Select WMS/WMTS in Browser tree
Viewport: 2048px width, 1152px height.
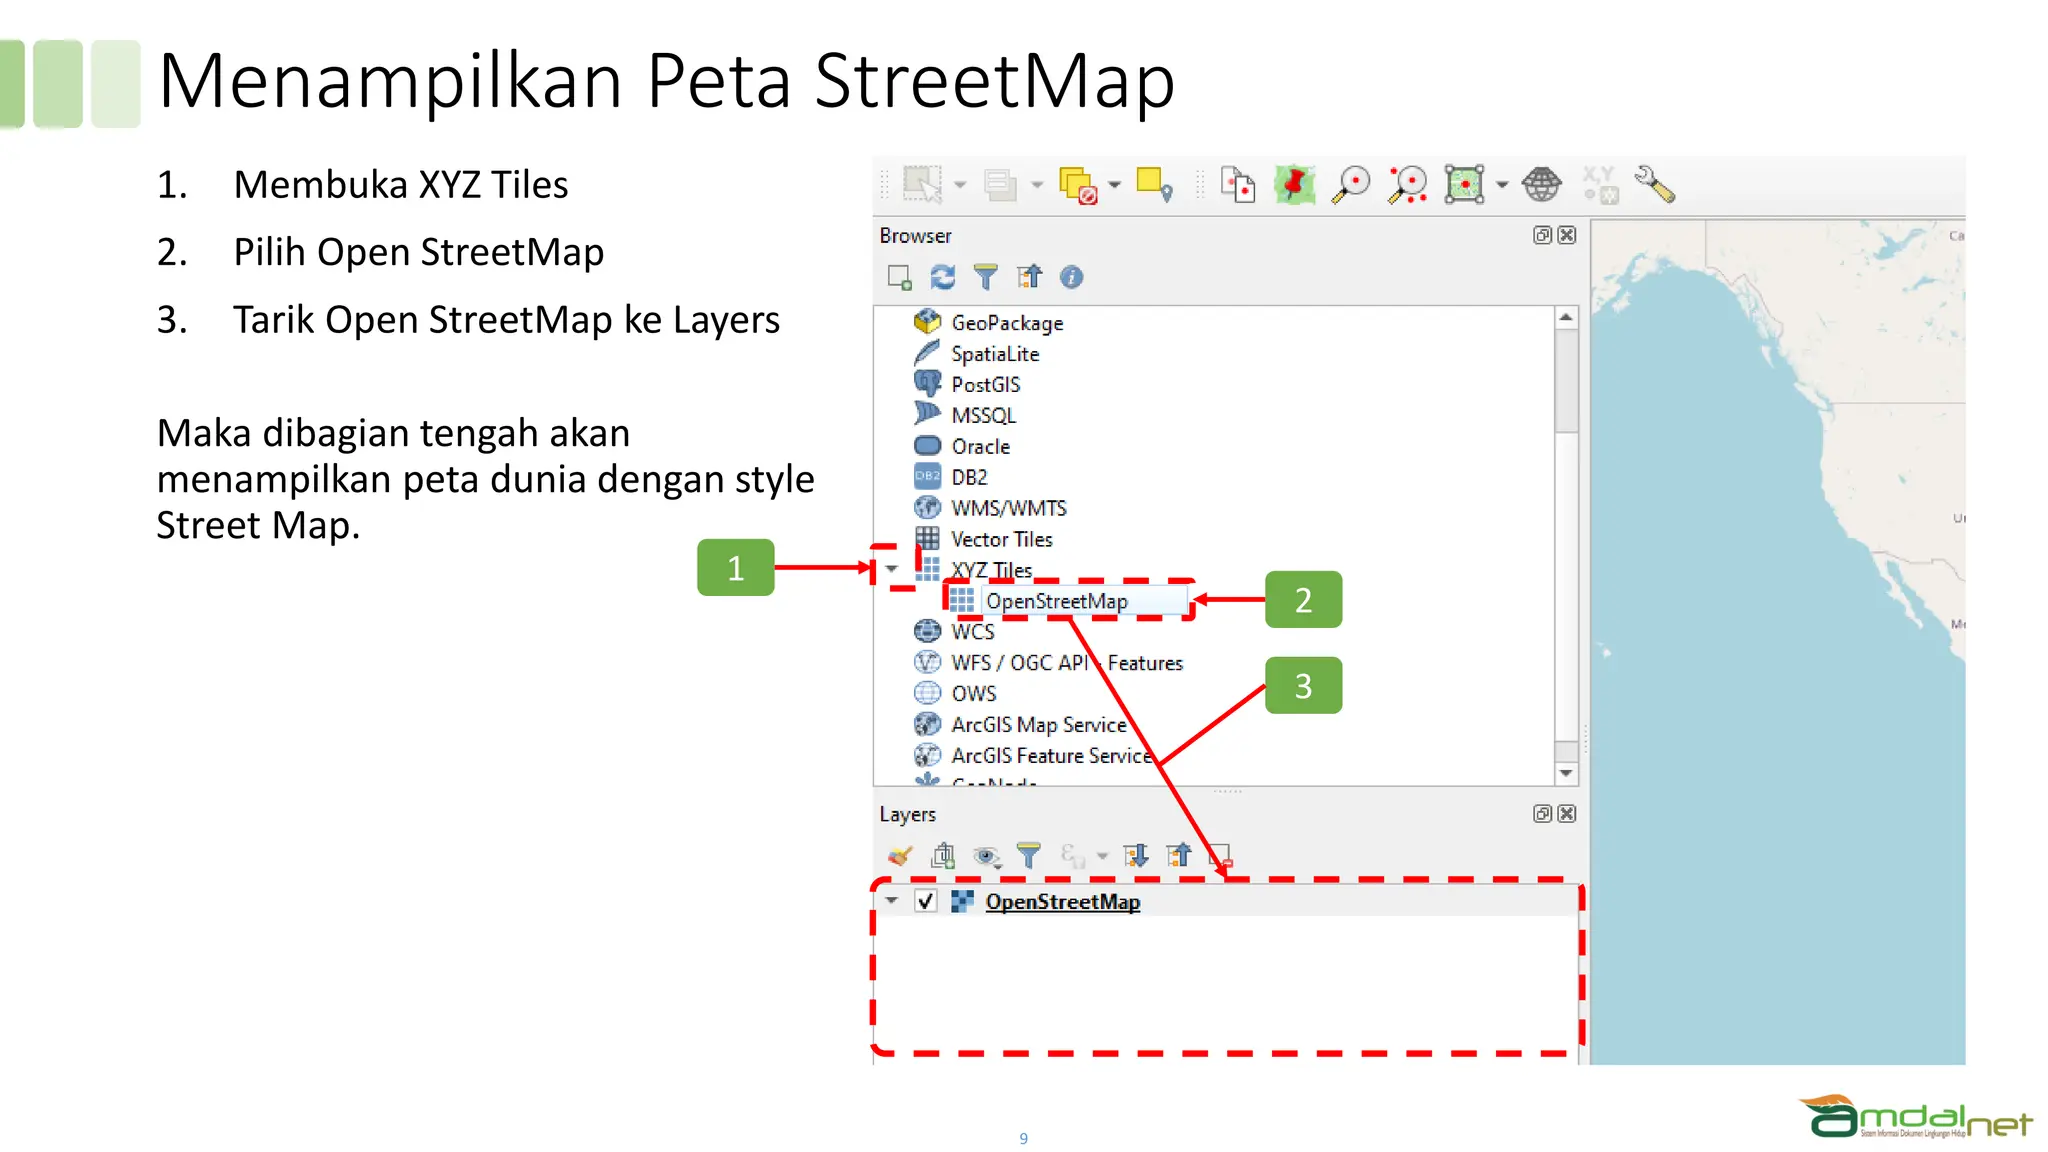[1008, 508]
